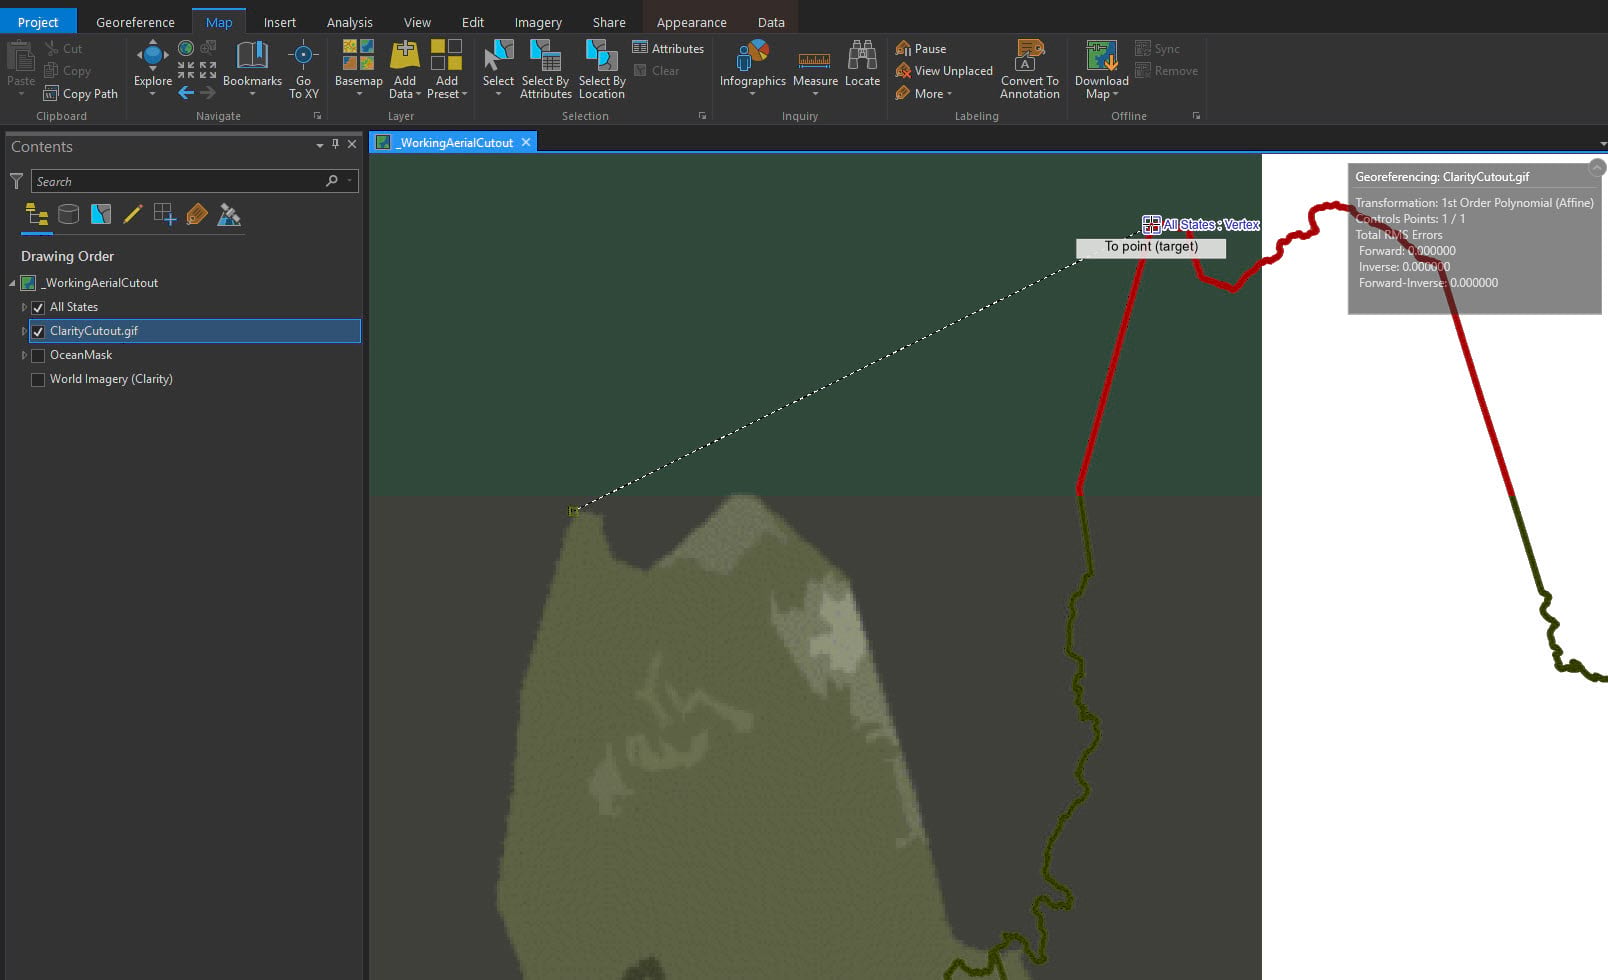
Task: Switch to the Georeference ribbon tab
Action: pyautogui.click(x=135, y=22)
